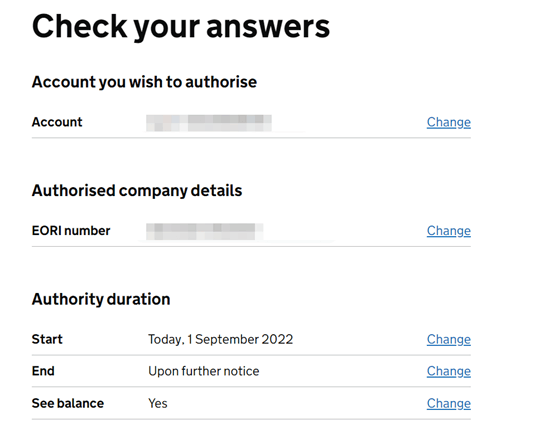Click the bold 'End' row label
This screenshot has width=554, height=435.
point(43,371)
